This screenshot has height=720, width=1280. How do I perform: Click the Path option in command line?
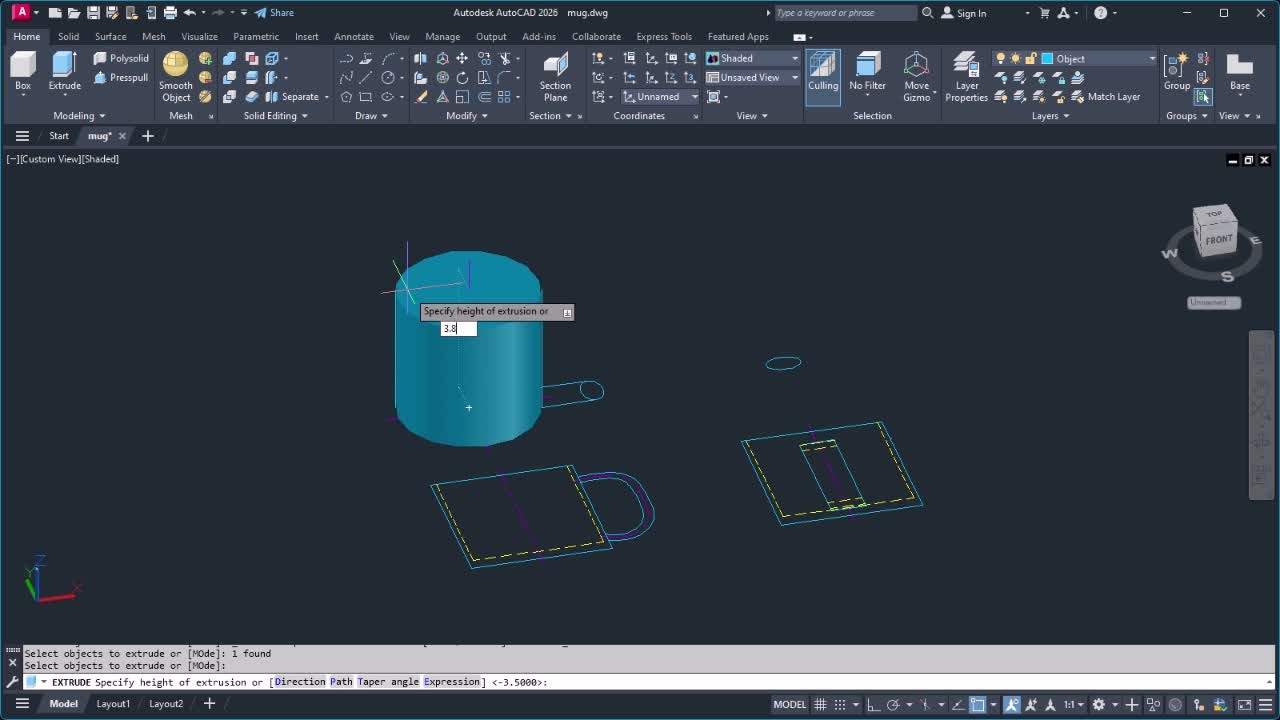tap(341, 682)
